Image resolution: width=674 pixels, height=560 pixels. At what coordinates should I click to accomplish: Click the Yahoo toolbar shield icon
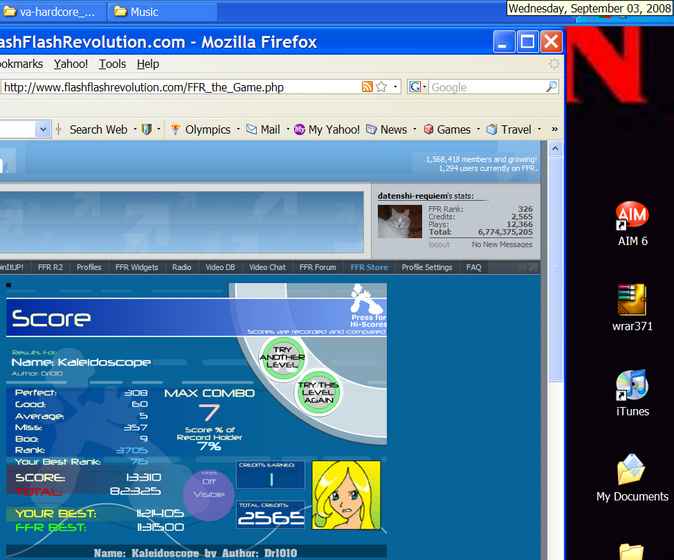[147, 129]
